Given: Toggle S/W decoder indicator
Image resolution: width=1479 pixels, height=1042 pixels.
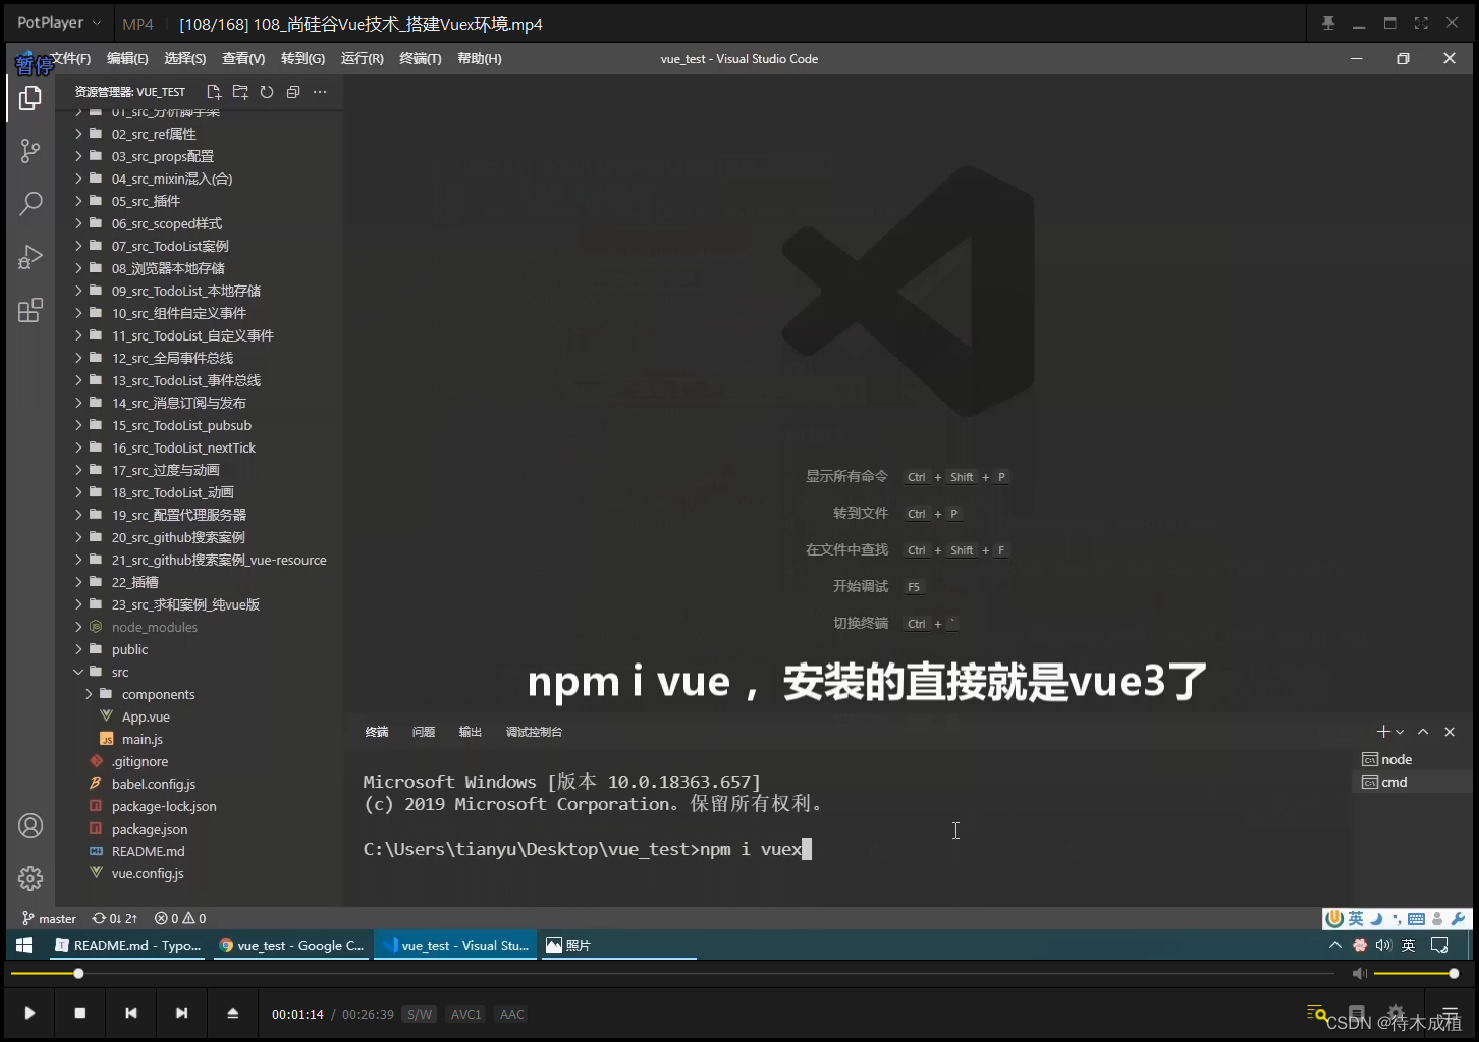Looking at the screenshot, I should point(420,1014).
